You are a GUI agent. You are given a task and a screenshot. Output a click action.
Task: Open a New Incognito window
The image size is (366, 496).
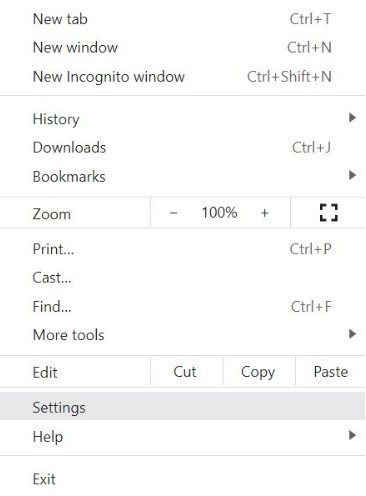(182, 76)
